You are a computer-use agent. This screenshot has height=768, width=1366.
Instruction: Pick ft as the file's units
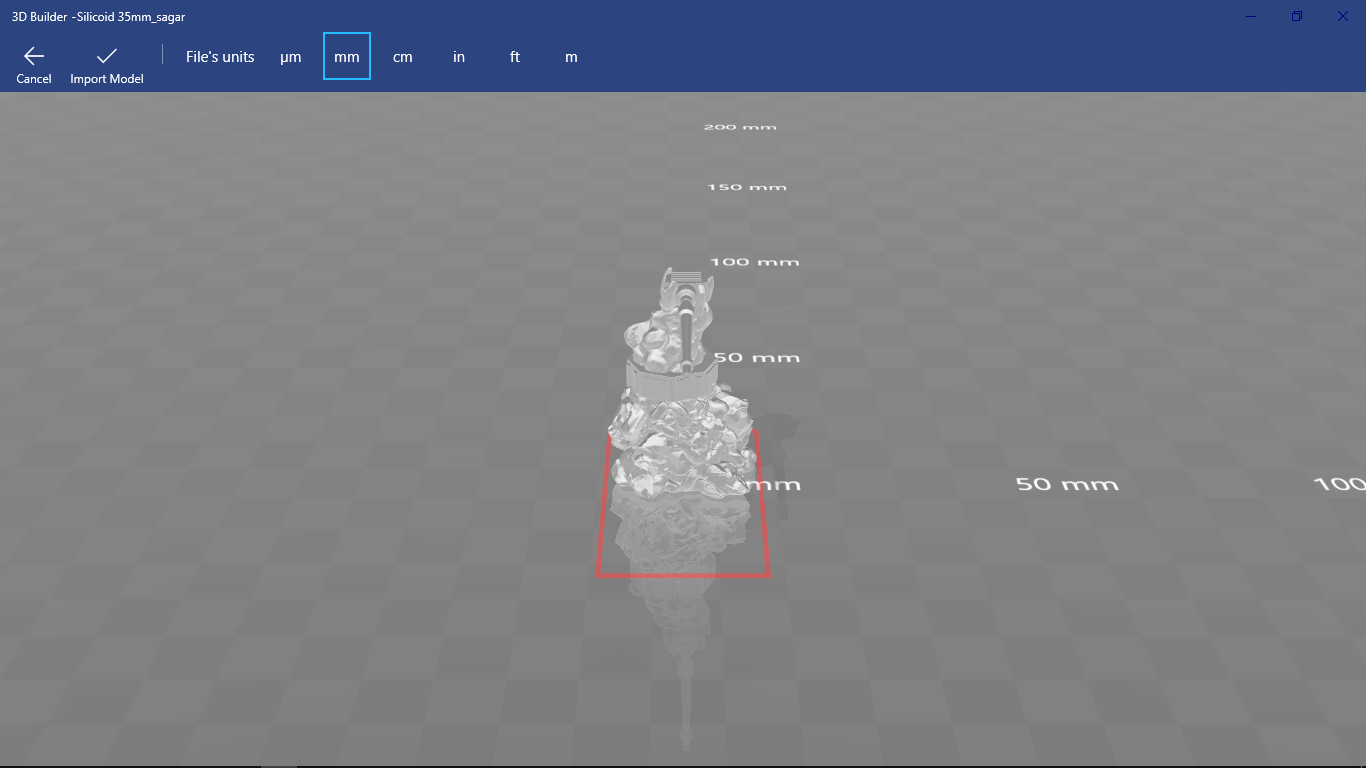[515, 57]
